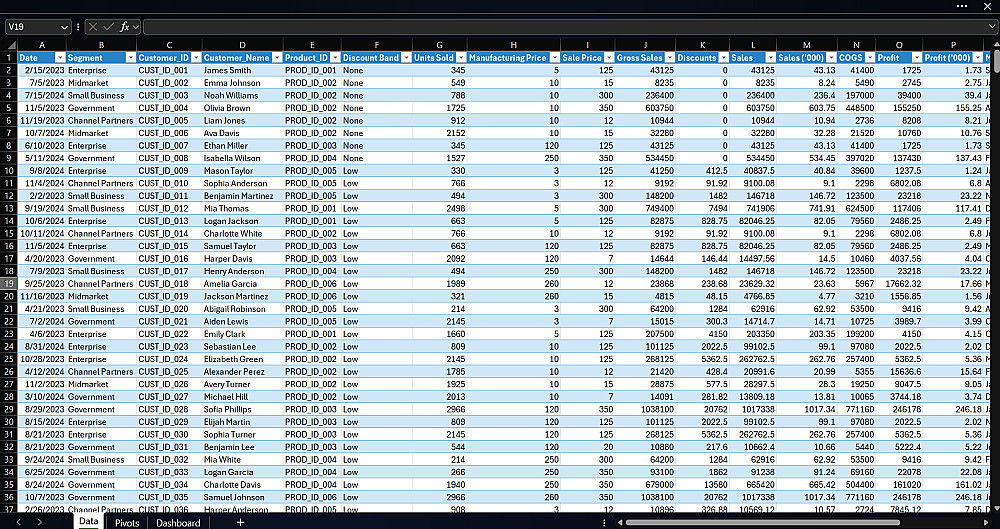This screenshot has height=529, width=1000.
Task: Switch to the Pivots sheet tab
Action: click(x=127, y=523)
